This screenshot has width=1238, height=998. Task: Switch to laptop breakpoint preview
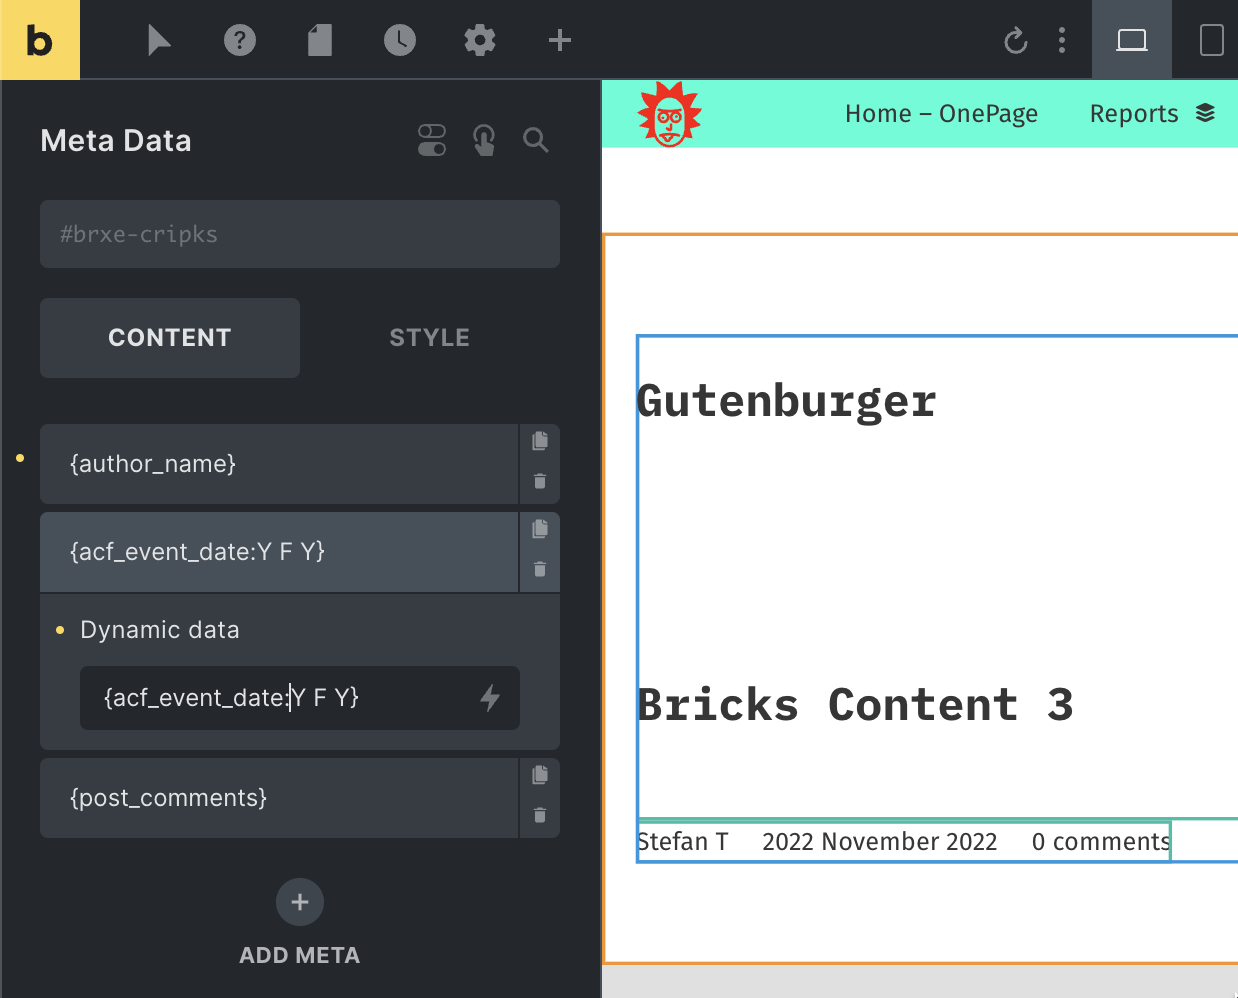1131,40
